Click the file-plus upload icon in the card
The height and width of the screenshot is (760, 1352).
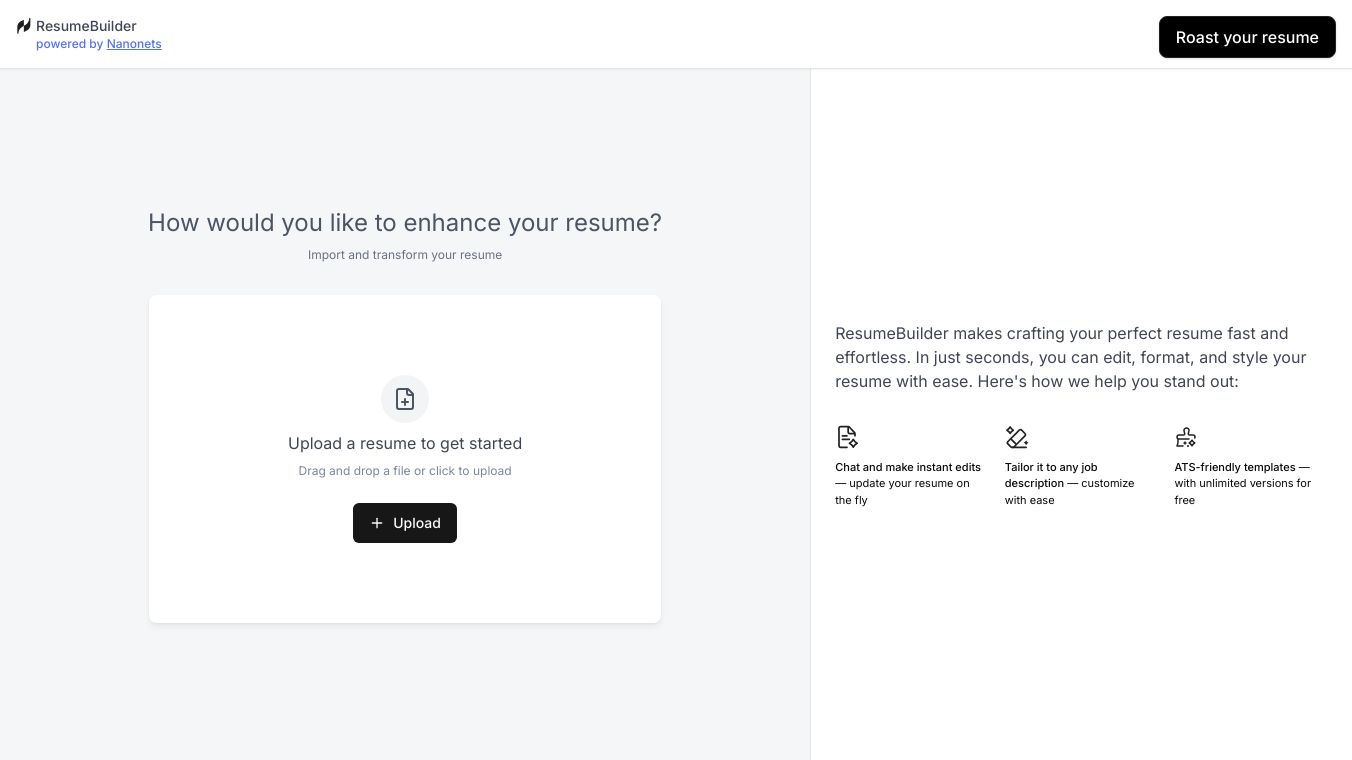(x=405, y=399)
